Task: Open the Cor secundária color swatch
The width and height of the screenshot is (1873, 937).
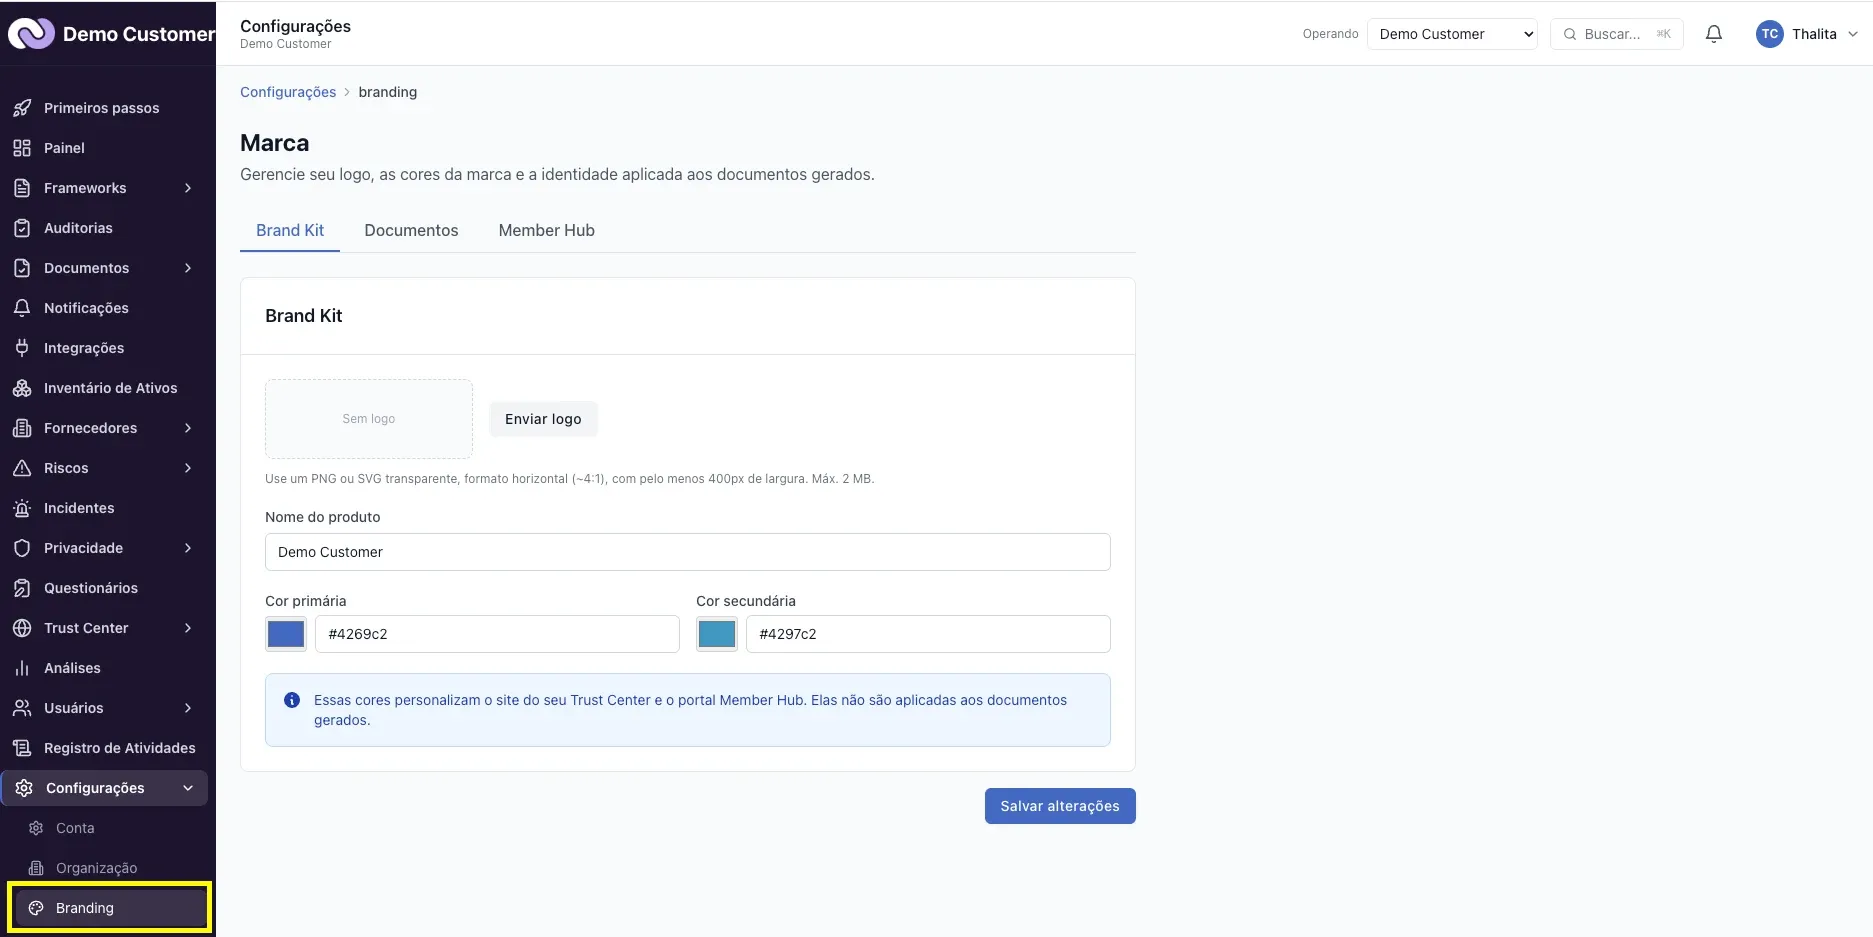Action: (717, 634)
